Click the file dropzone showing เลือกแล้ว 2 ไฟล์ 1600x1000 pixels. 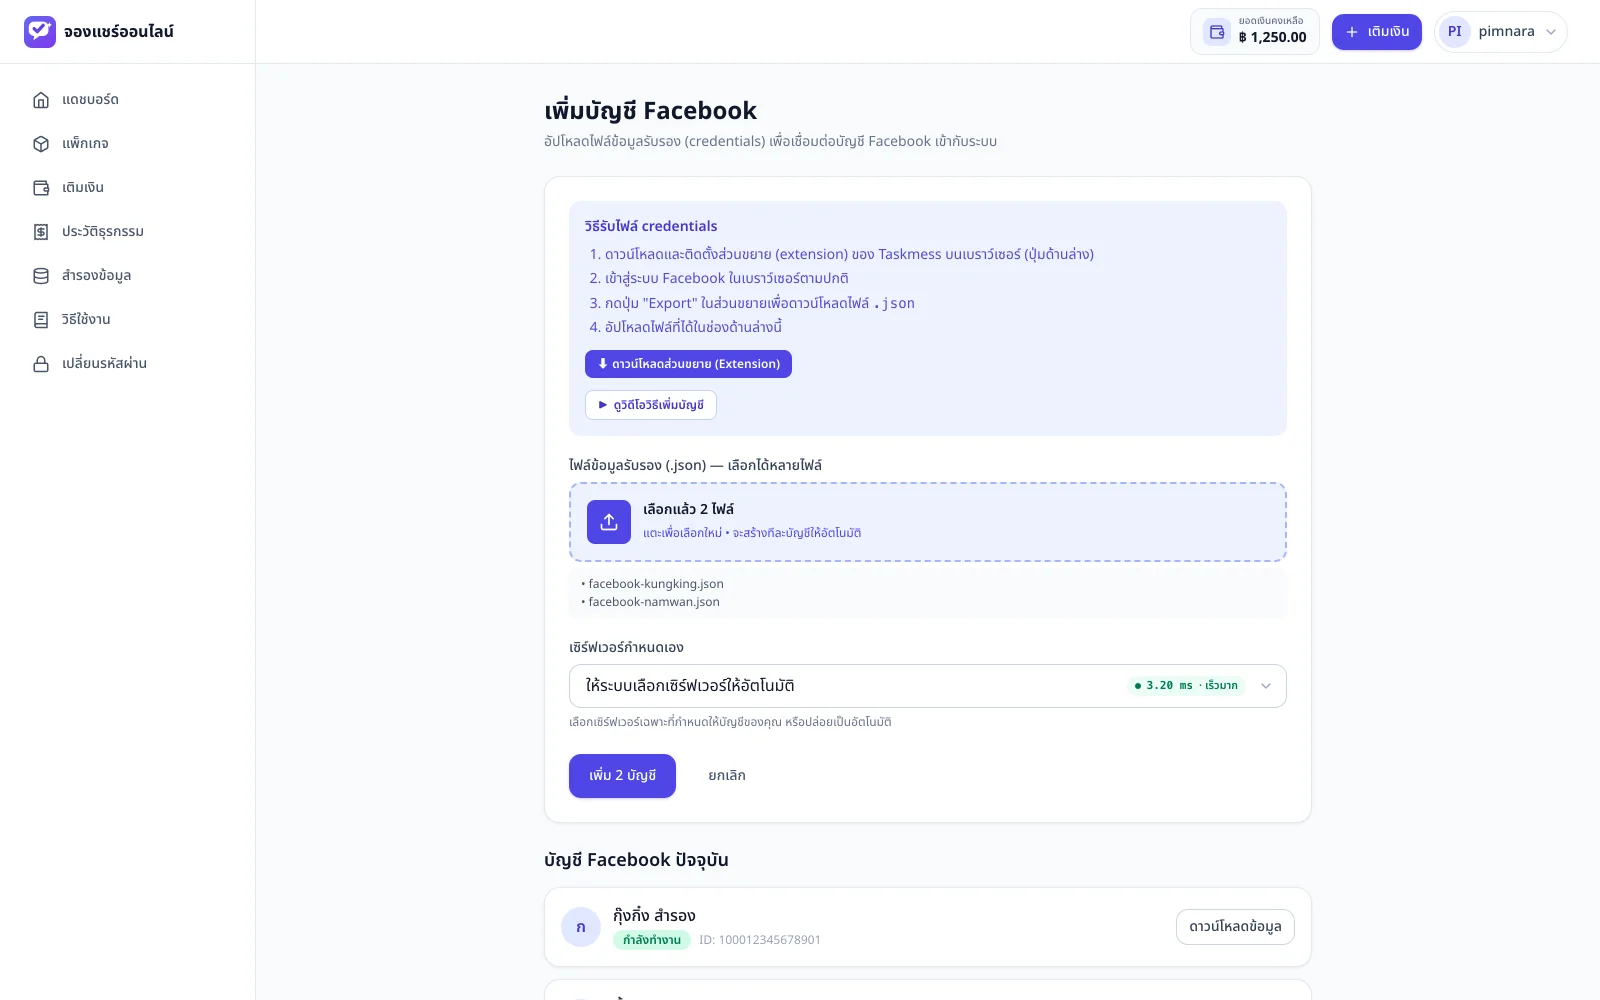pyautogui.click(x=928, y=522)
